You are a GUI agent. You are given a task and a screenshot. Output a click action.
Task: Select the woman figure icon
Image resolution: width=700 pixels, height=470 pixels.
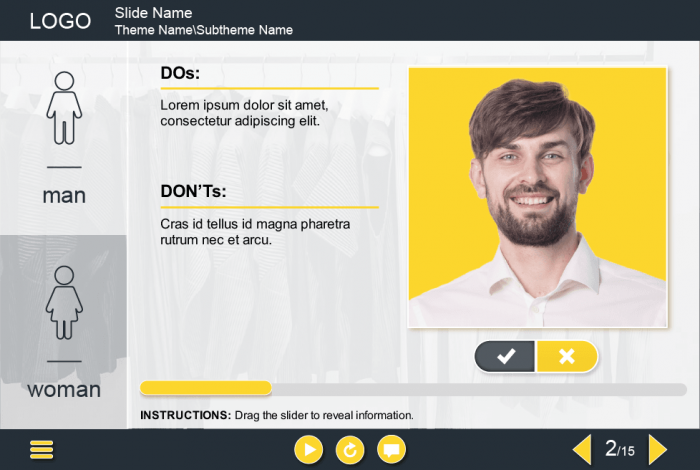(x=64, y=303)
